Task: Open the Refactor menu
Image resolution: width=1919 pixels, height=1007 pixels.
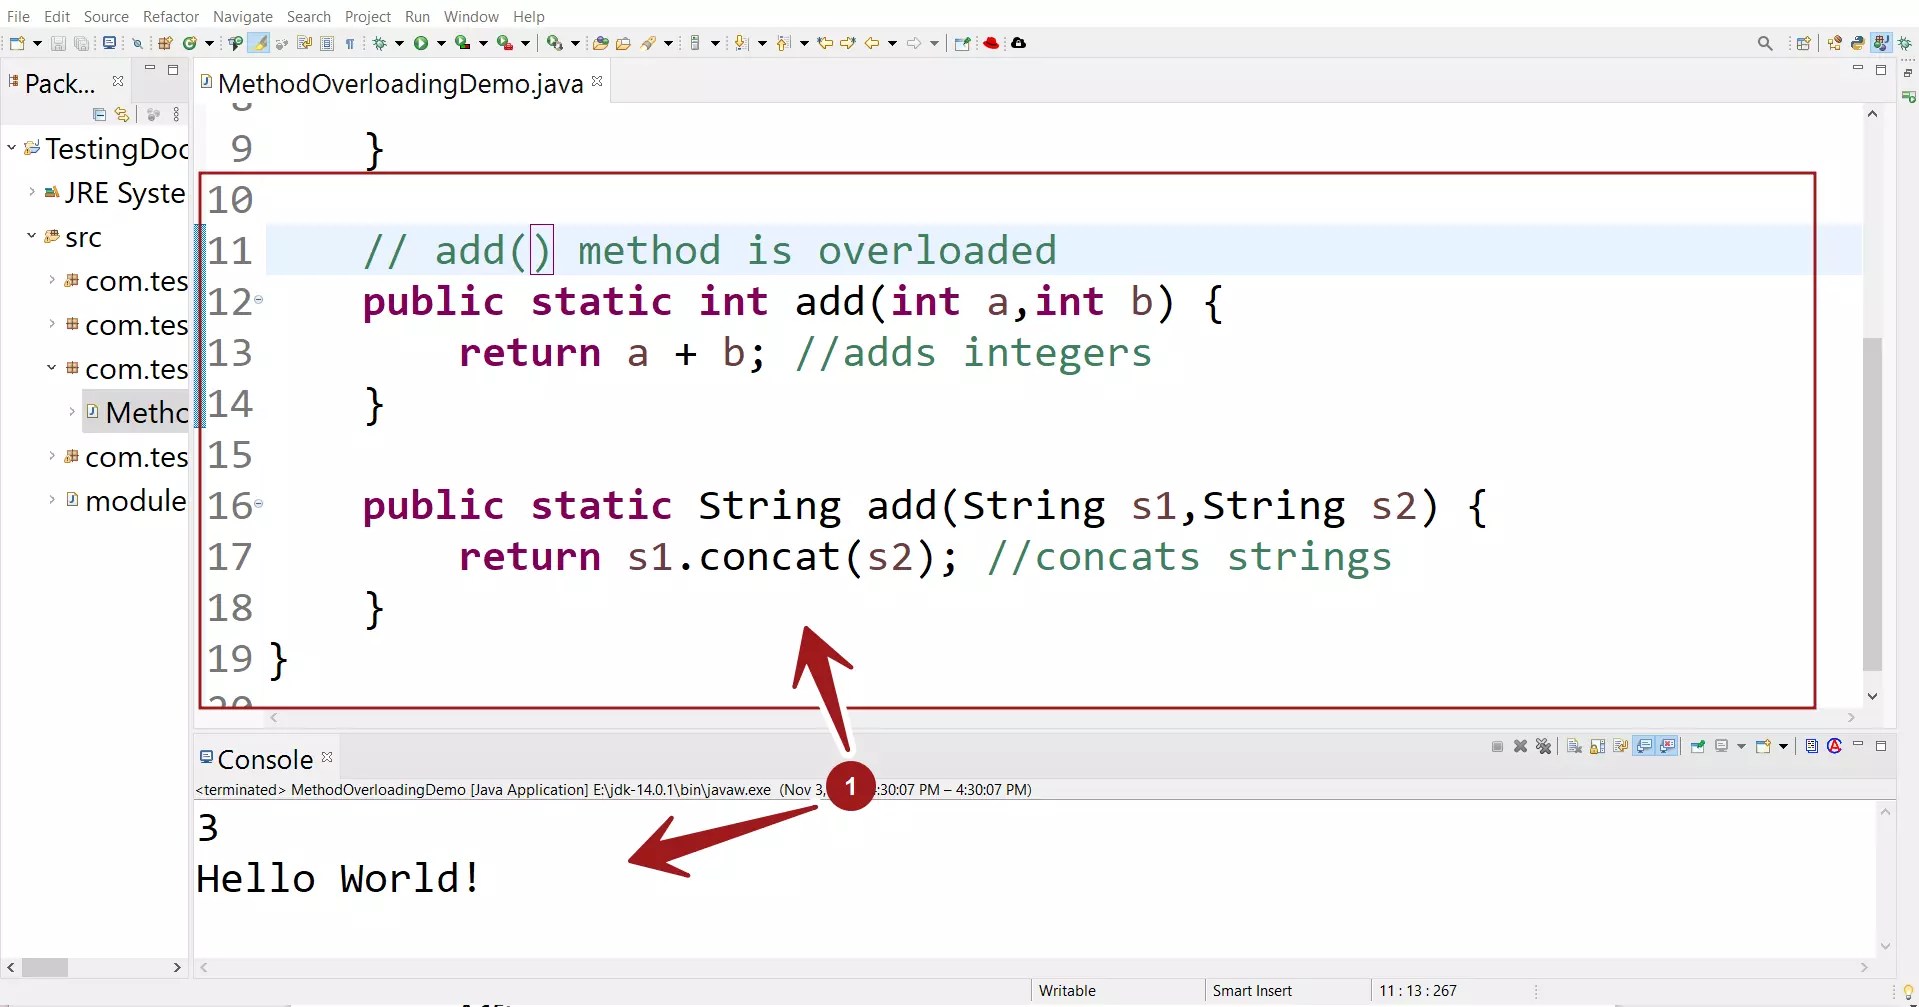Action: point(171,16)
